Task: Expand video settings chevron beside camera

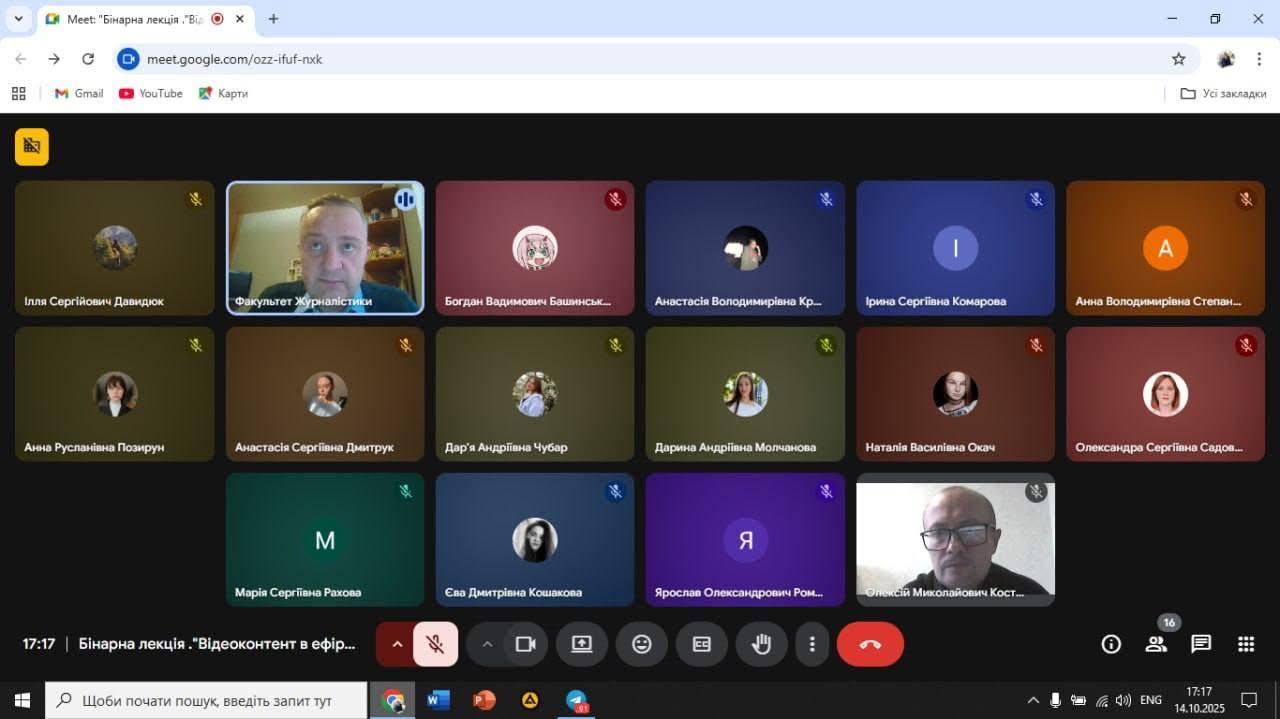Action: click(488, 644)
